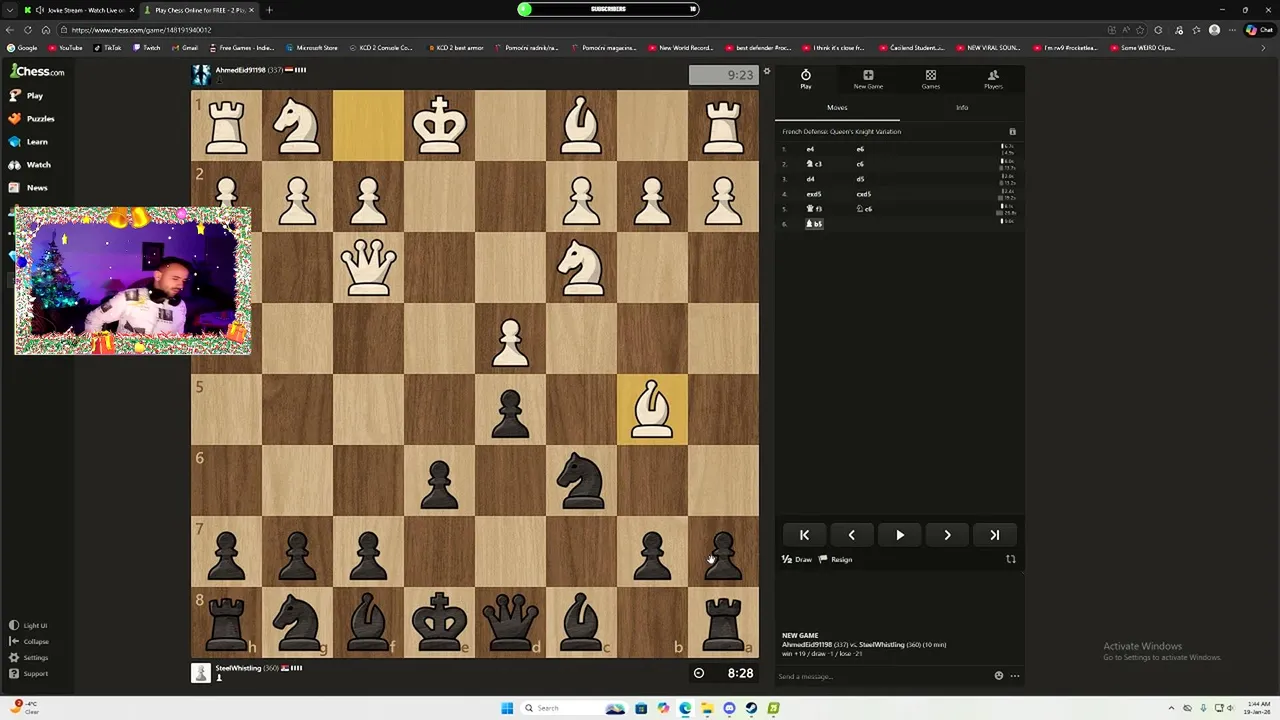Viewport: 1280px width, 720px height.
Task: Open chat more options menu
Action: click(1014, 677)
